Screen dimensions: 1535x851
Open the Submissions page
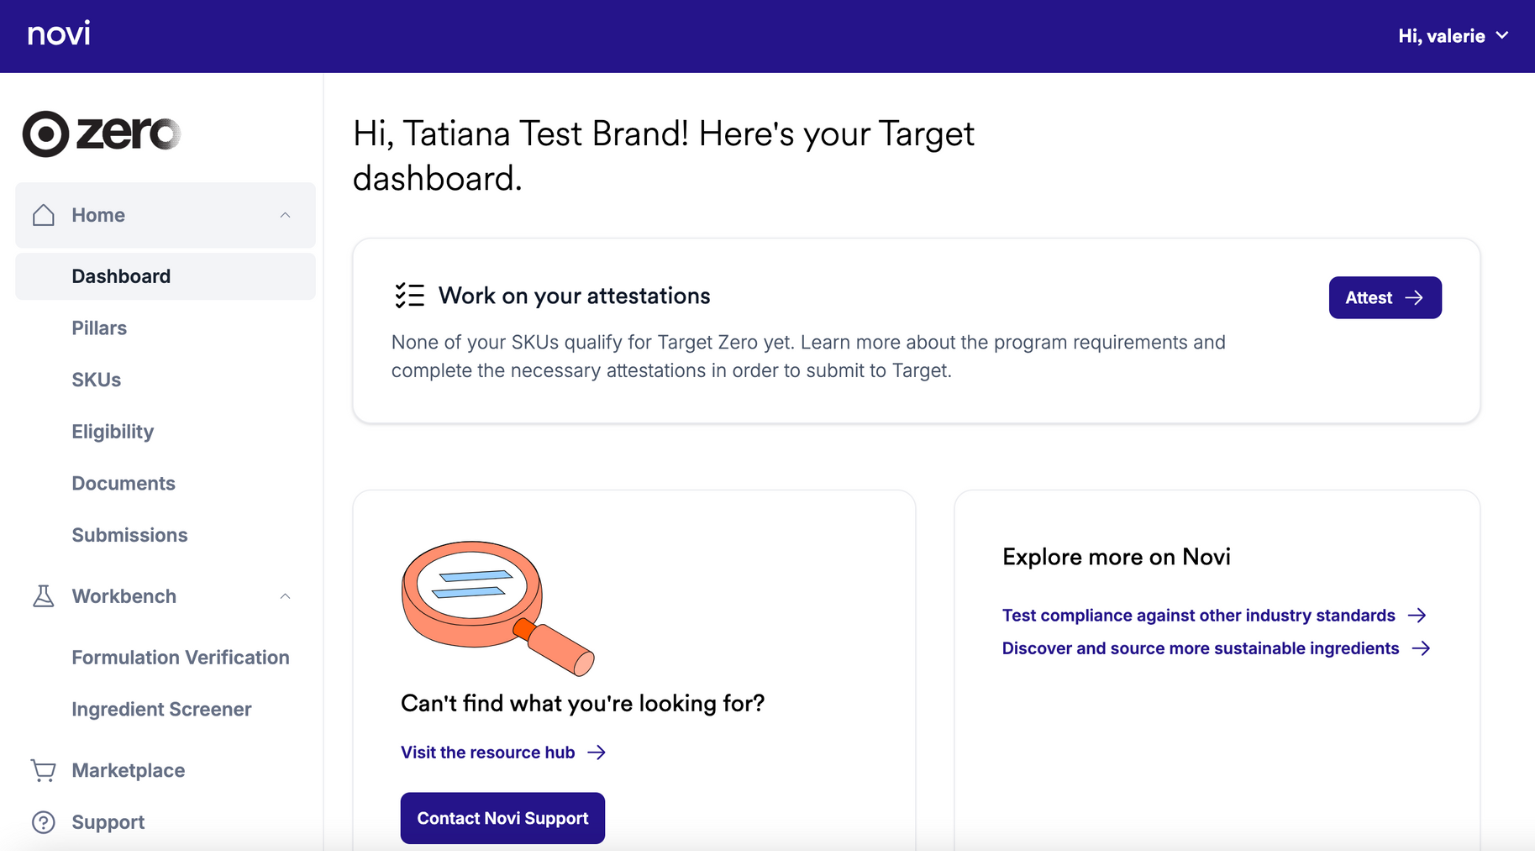[129, 535]
